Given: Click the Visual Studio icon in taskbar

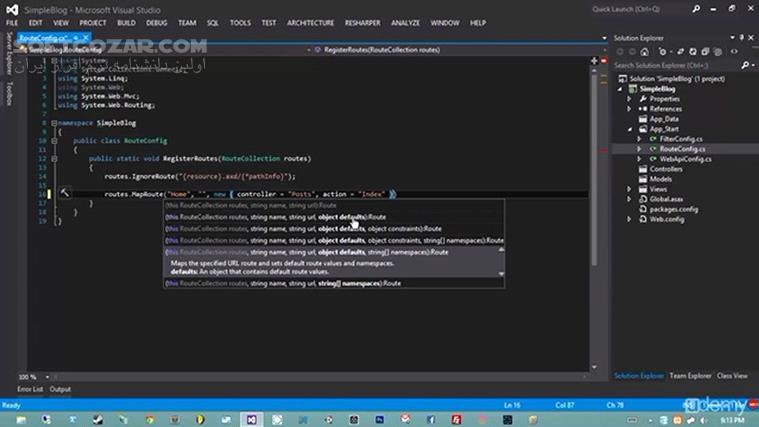Looking at the screenshot, I should [251, 419].
